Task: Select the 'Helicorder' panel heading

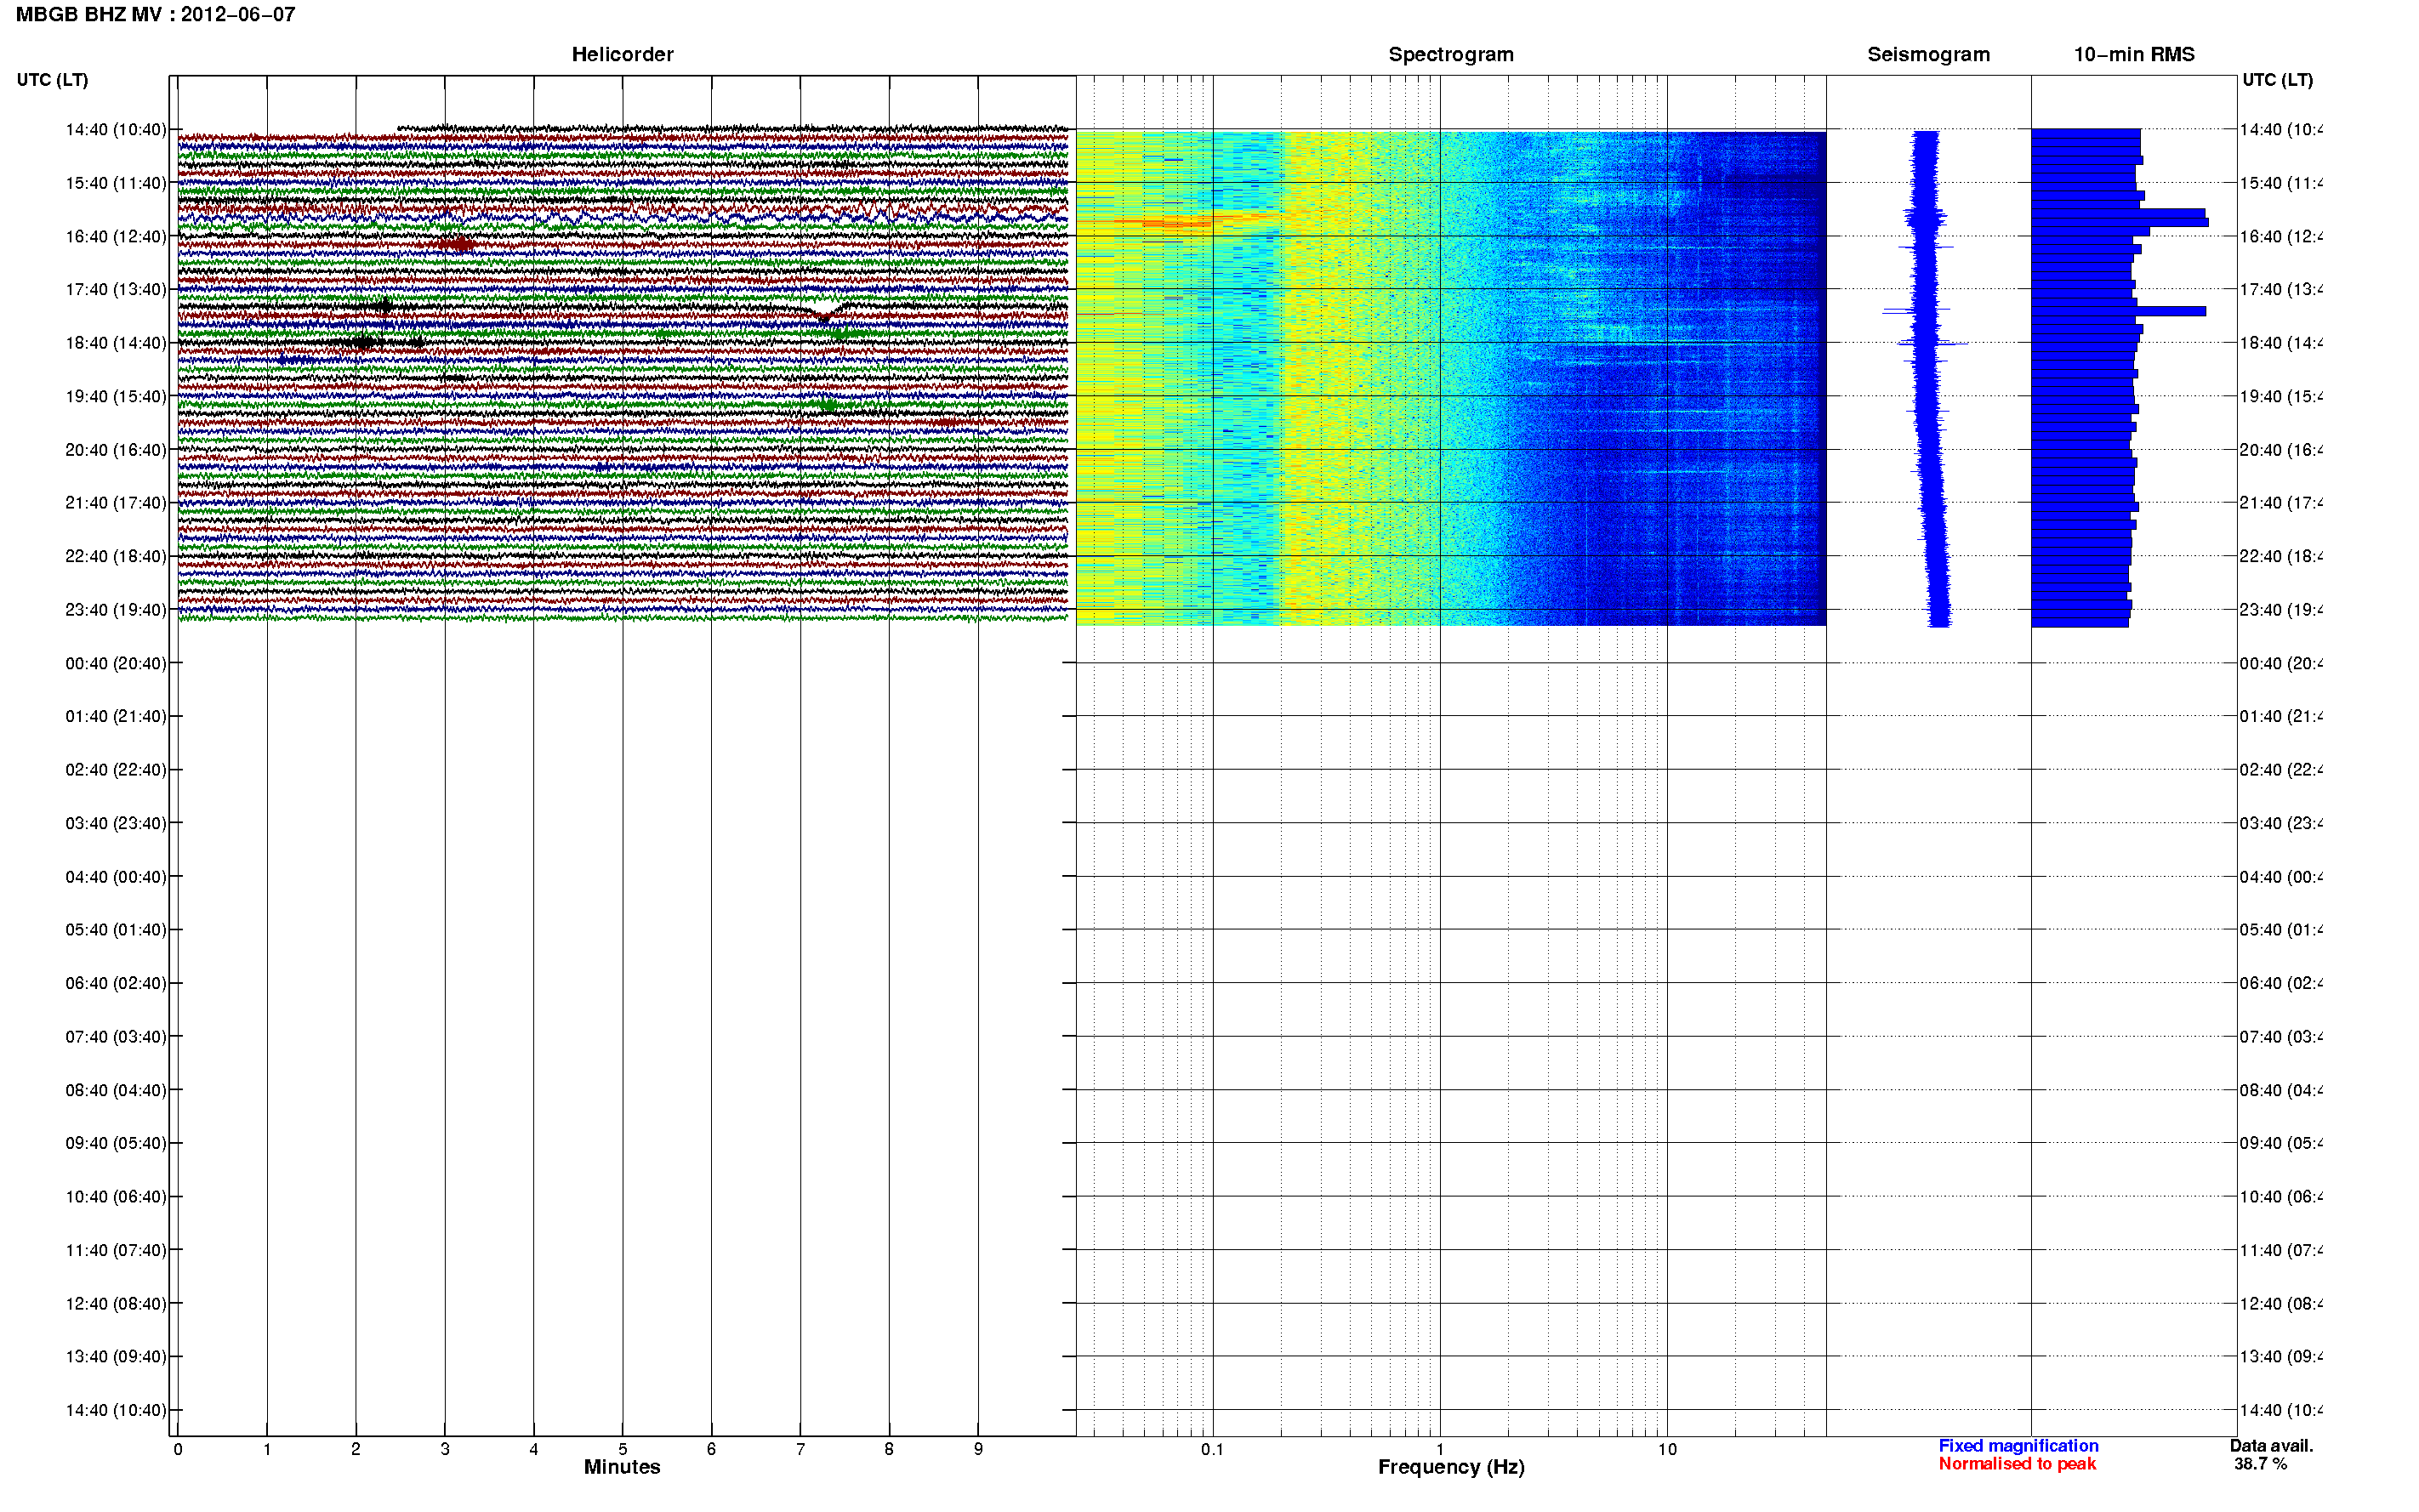Action: [622, 54]
